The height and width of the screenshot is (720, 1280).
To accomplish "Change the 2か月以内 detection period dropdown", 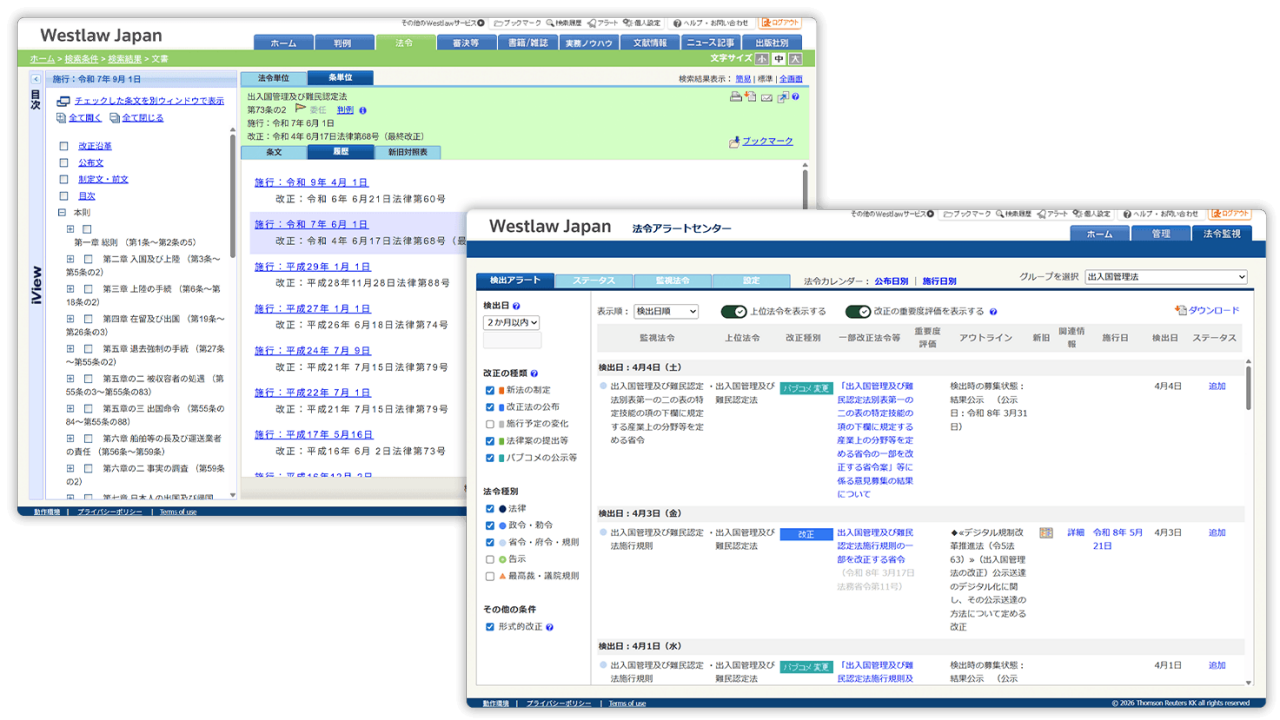I will pos(510,323).
